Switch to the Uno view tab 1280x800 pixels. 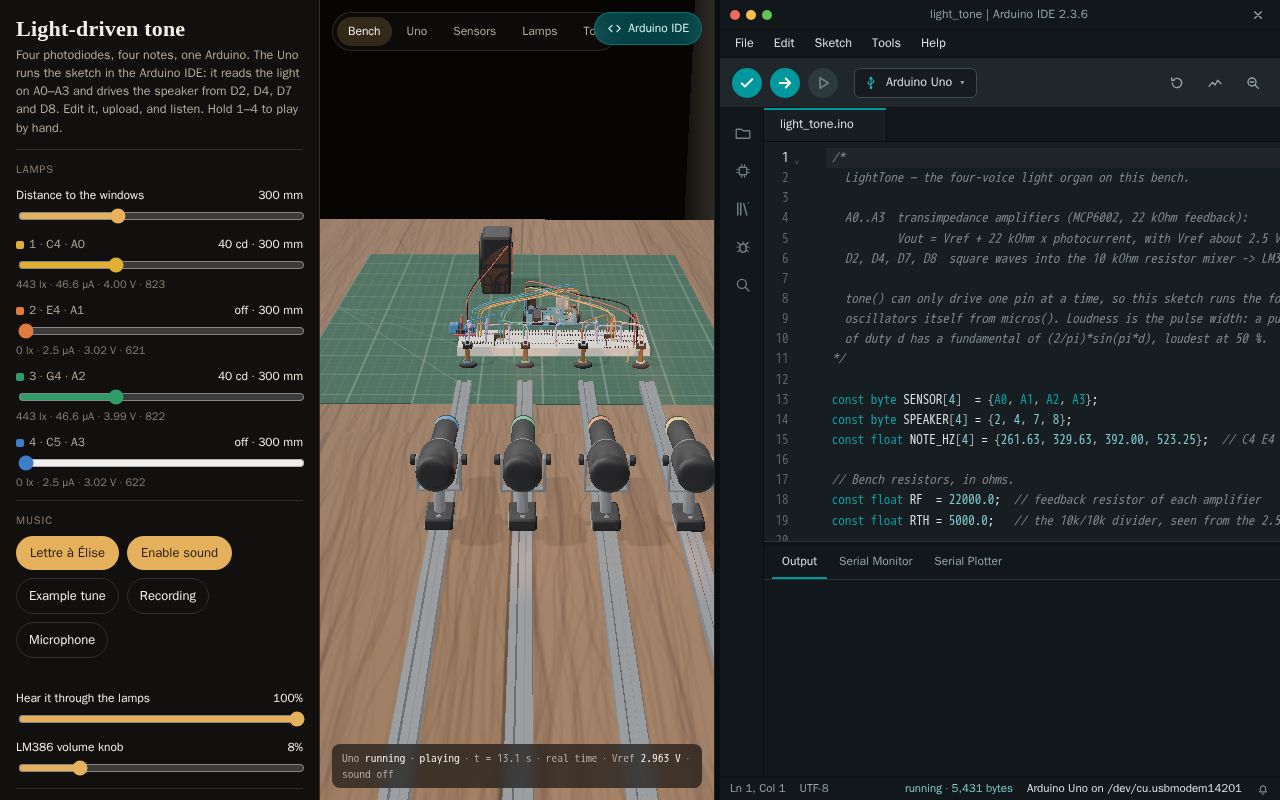pos(417,31)
